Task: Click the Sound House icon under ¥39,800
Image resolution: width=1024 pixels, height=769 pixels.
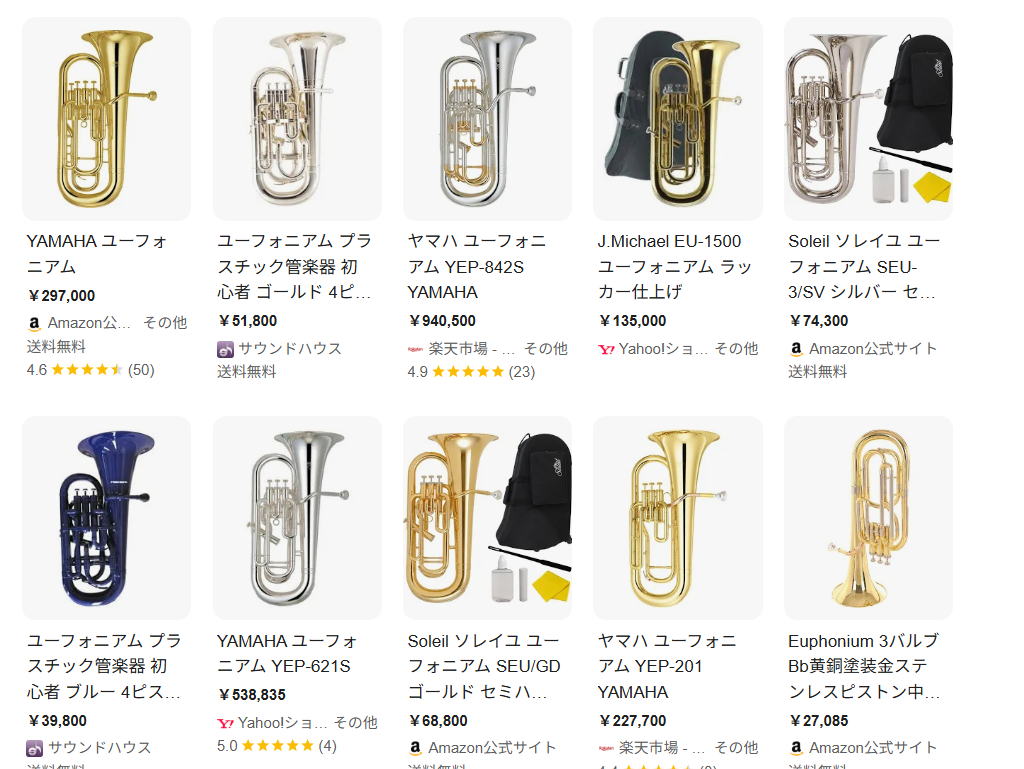Action: click(35, 747)
